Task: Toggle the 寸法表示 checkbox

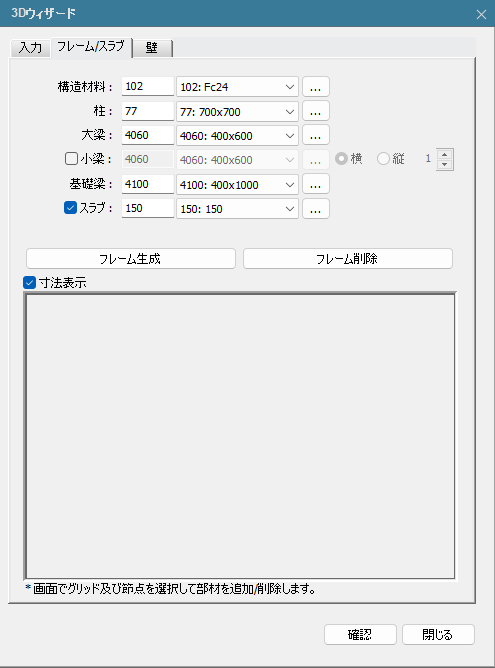Action: point(29,282)
